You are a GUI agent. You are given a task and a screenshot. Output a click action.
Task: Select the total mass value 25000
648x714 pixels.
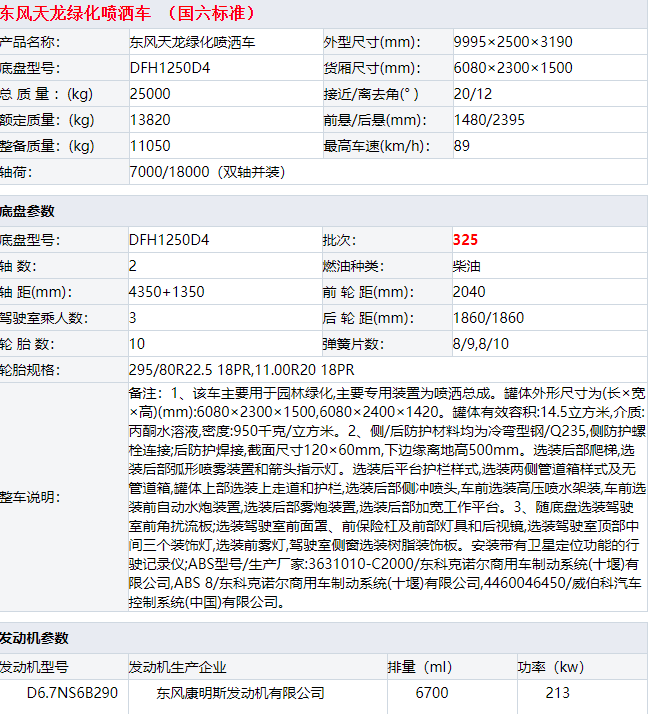point(150,94)
